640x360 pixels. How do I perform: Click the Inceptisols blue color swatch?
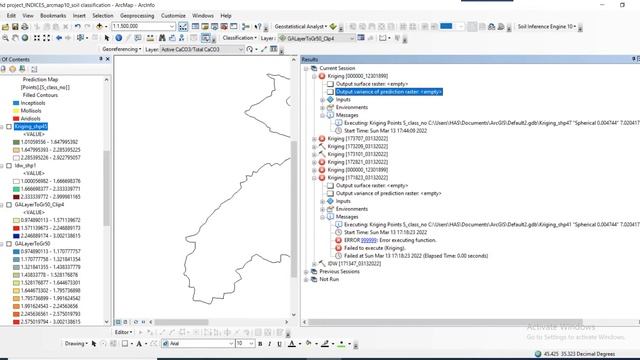[16, 103]
